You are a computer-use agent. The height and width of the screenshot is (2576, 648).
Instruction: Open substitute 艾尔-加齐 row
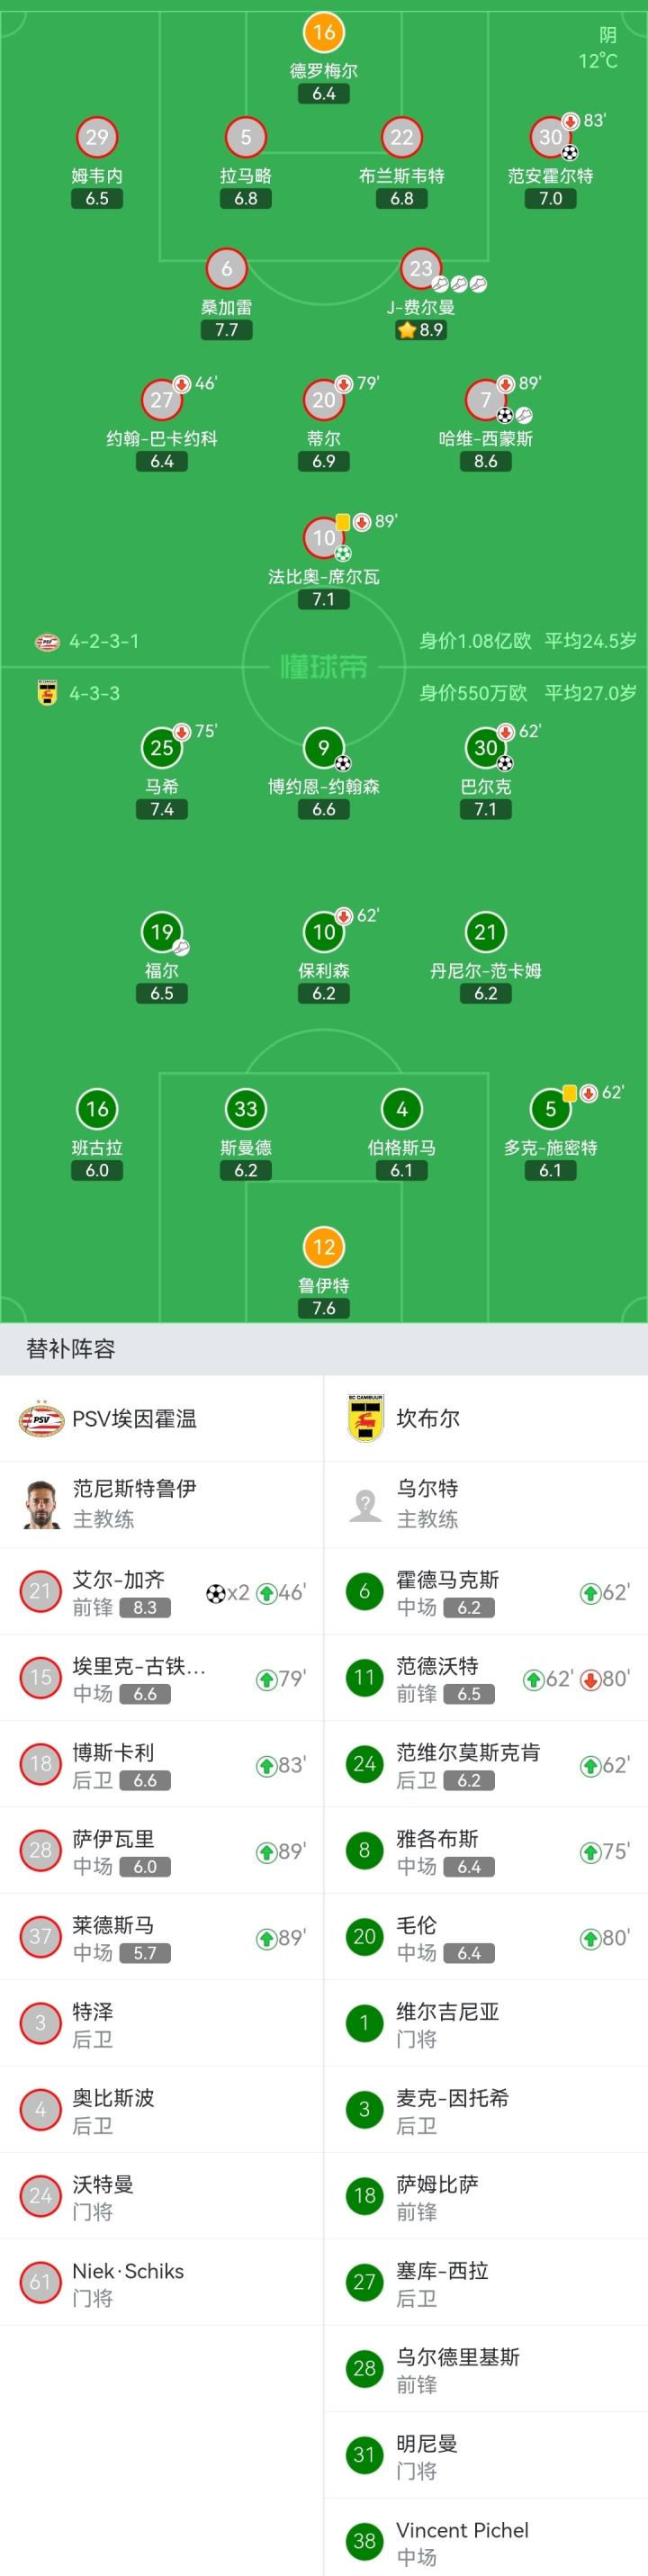click(x=161, y=1592)
